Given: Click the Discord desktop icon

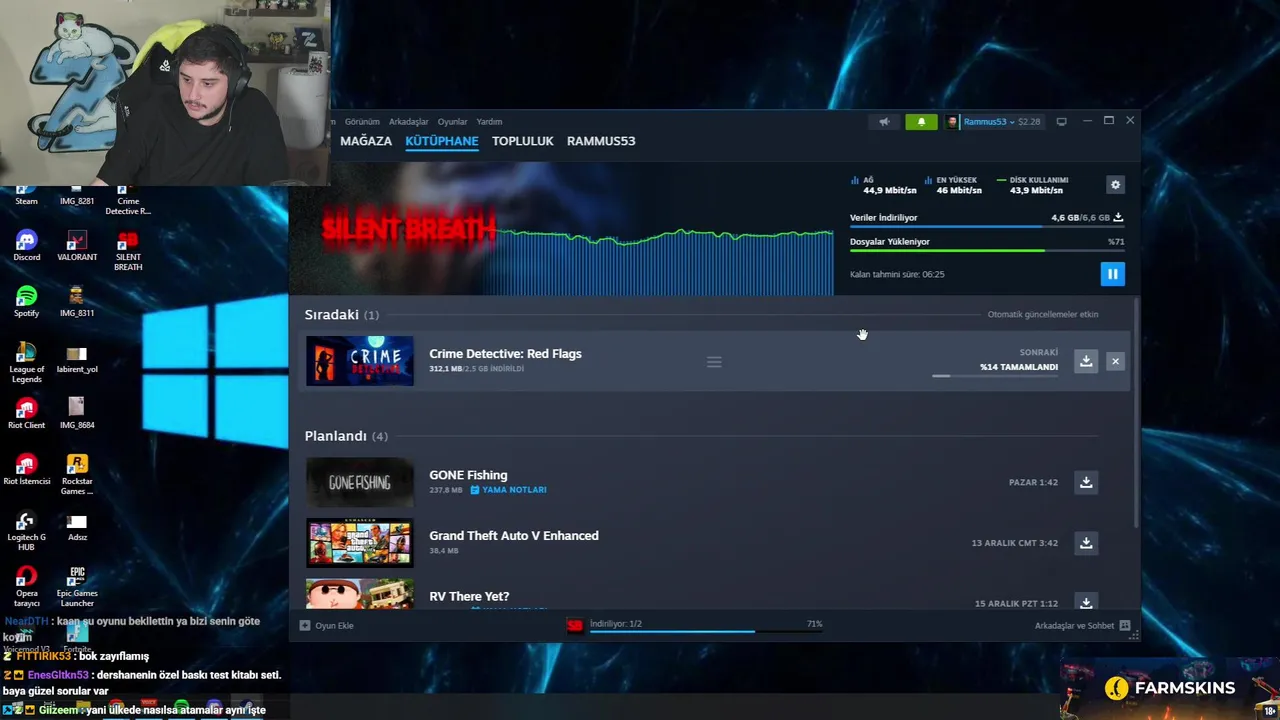Looking at the screenshot, I should 27,246.
